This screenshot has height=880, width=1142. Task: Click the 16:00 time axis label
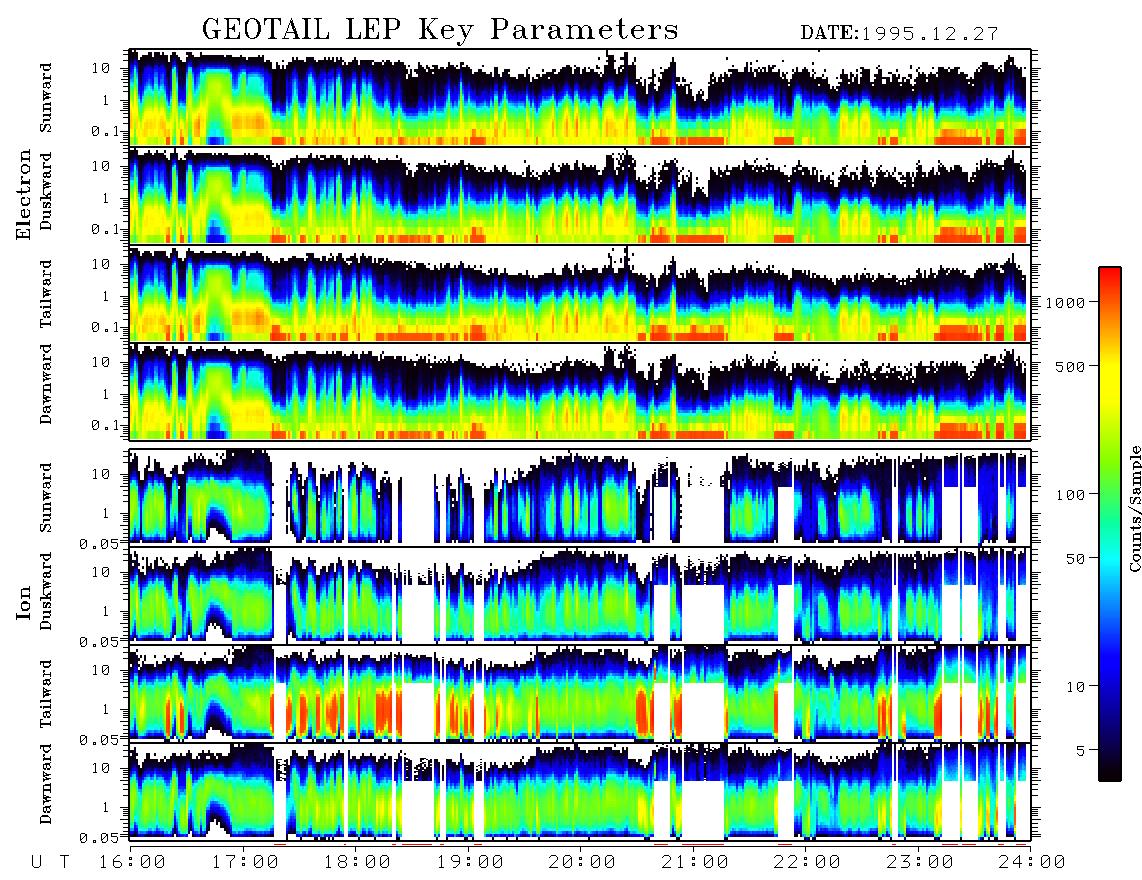[x=132, y=863]
